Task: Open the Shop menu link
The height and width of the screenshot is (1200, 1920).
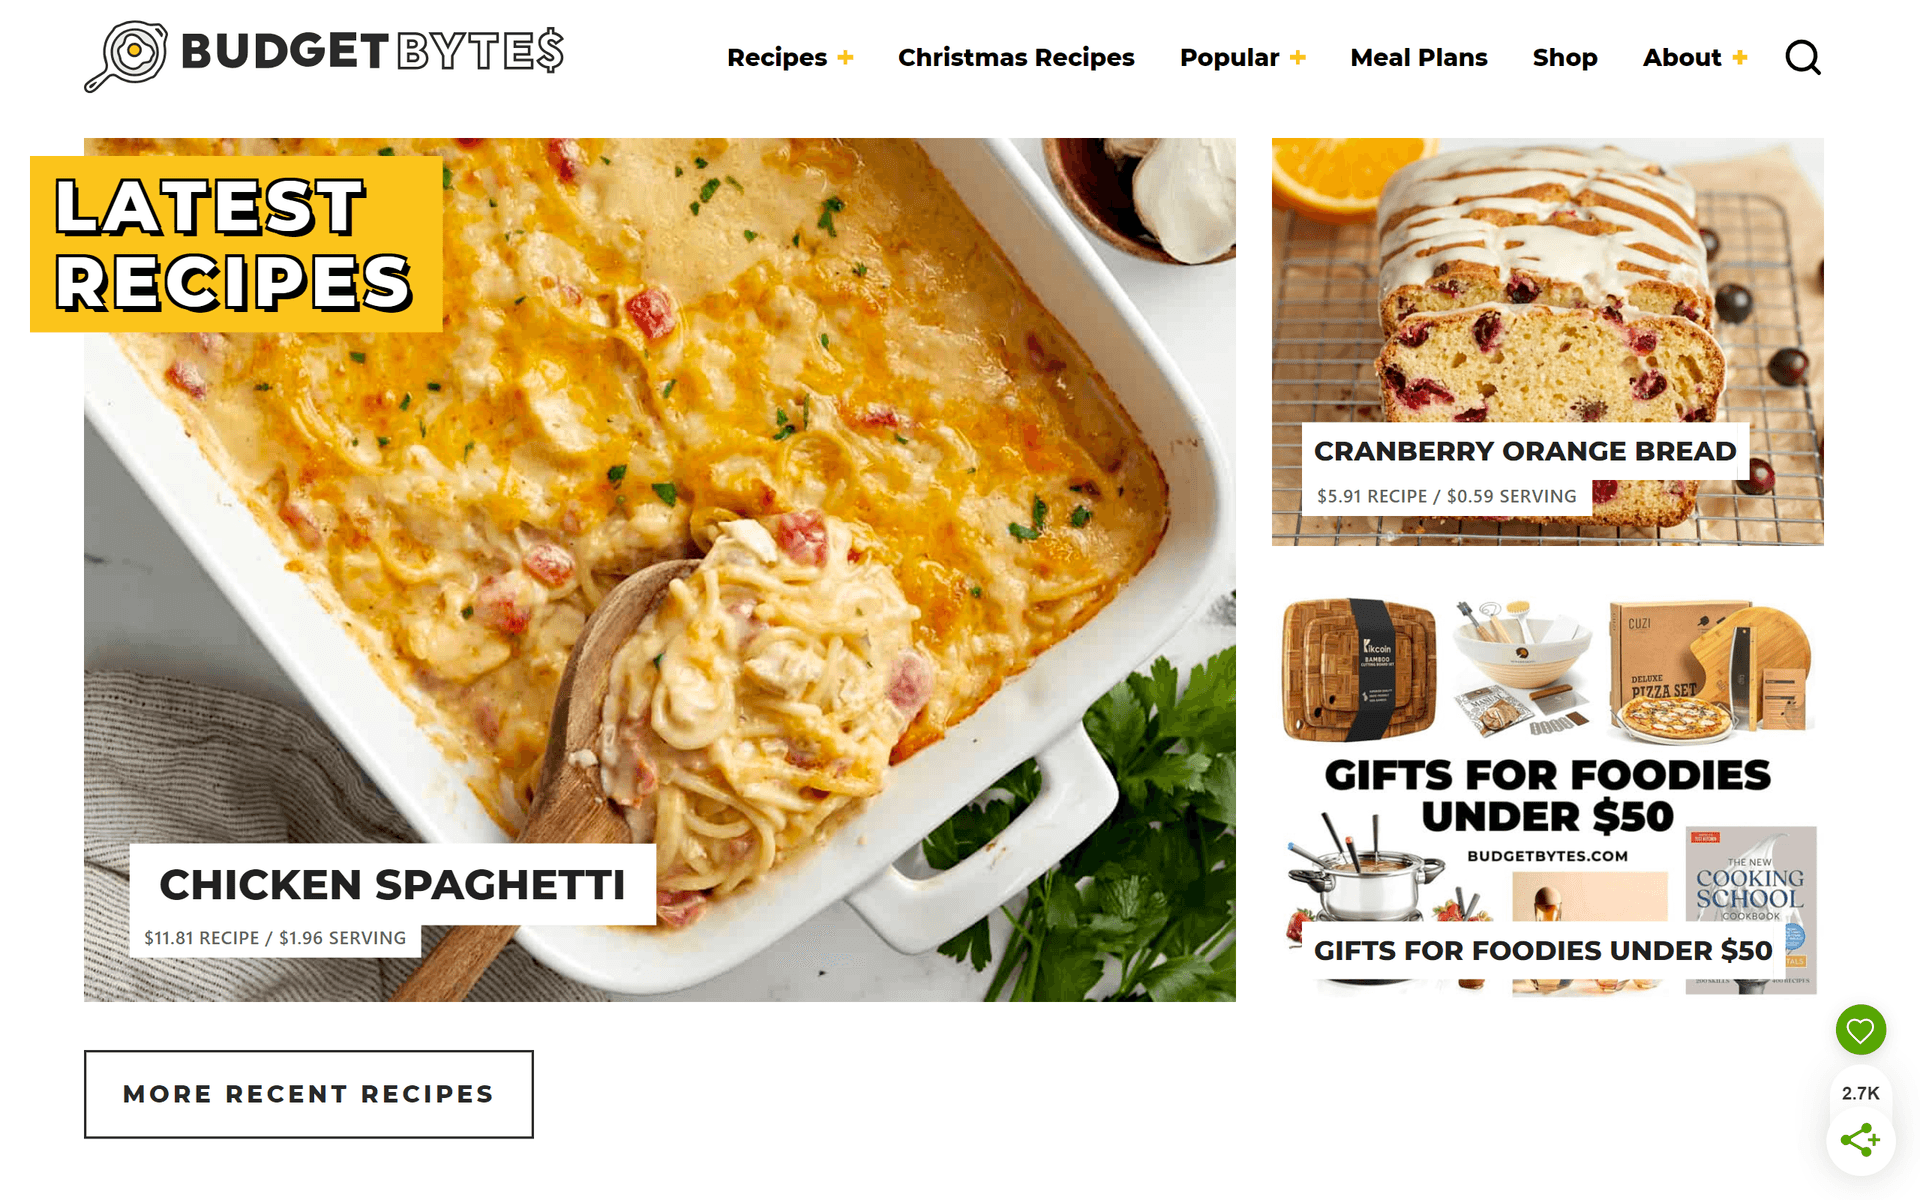Action: click(1565, 58)
